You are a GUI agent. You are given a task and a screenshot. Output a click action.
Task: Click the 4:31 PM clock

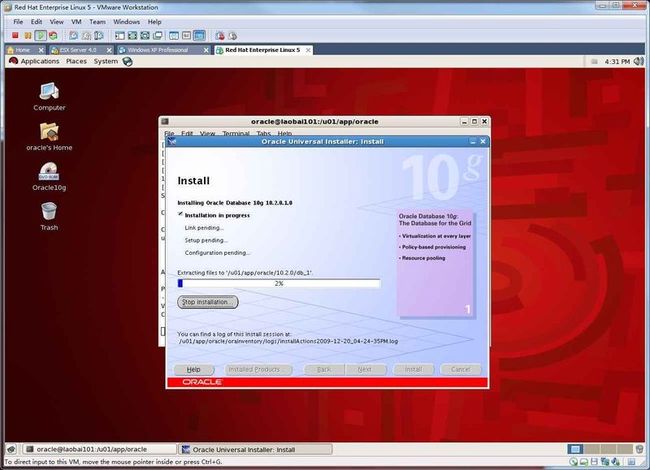[617, 61]
